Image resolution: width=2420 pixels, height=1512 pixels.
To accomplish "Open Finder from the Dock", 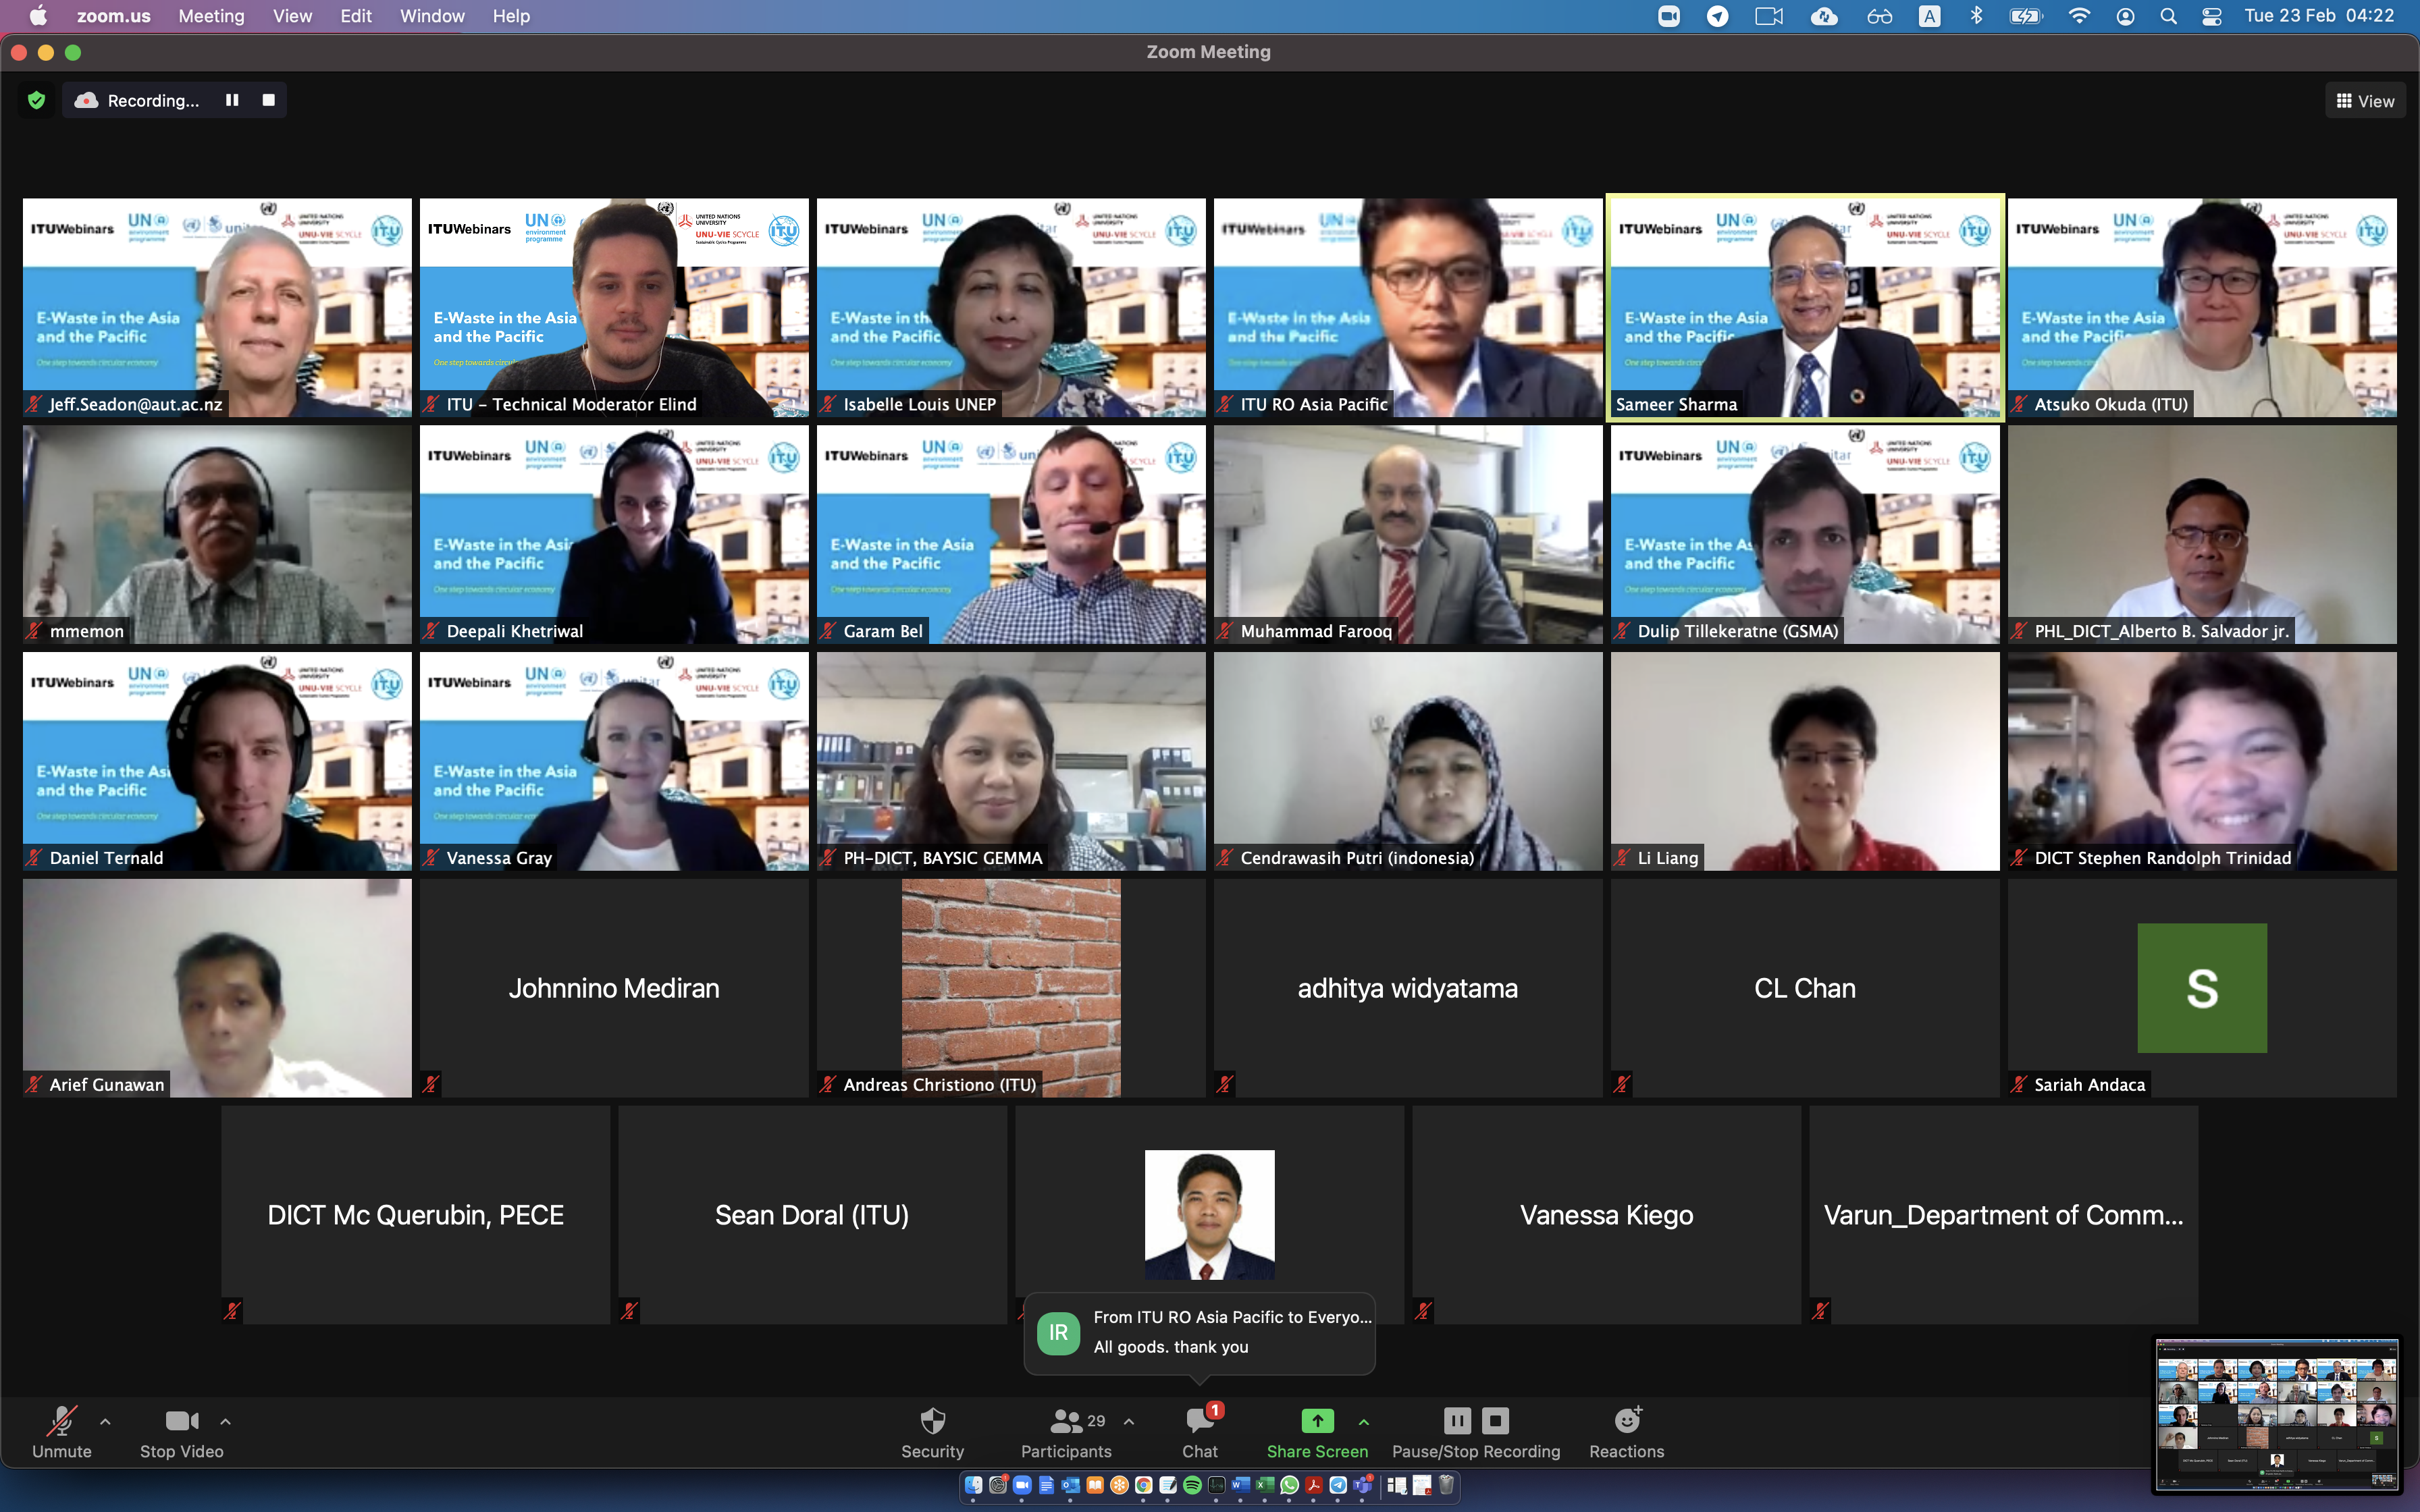I will pyautogui.click(x=974, y=1485).
